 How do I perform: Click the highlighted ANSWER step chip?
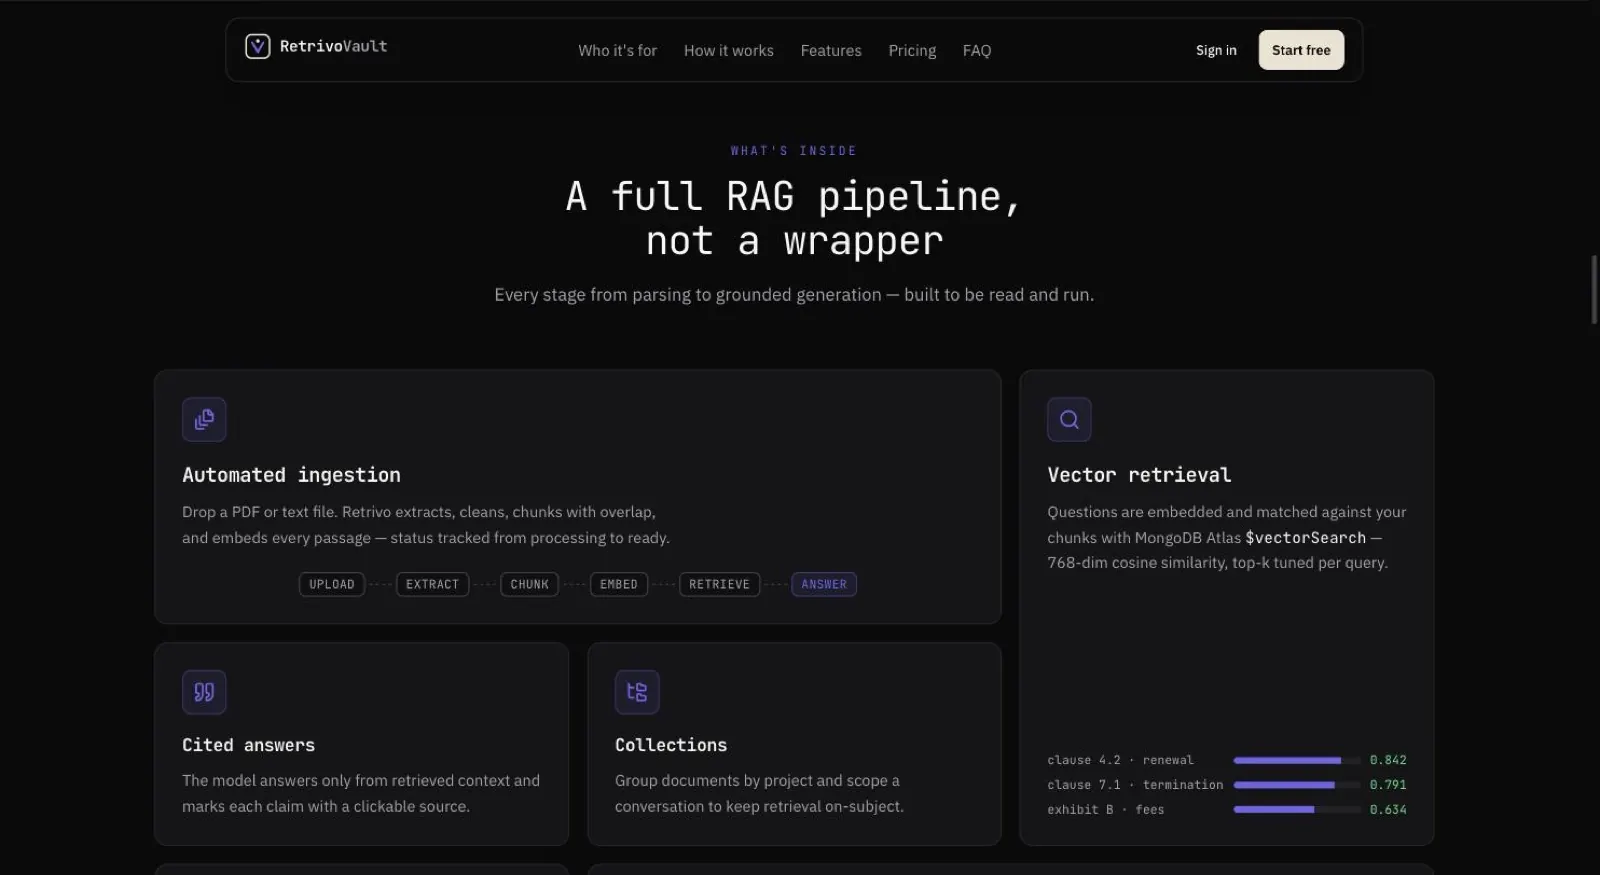pyautogui.click(x=824, y=584)
